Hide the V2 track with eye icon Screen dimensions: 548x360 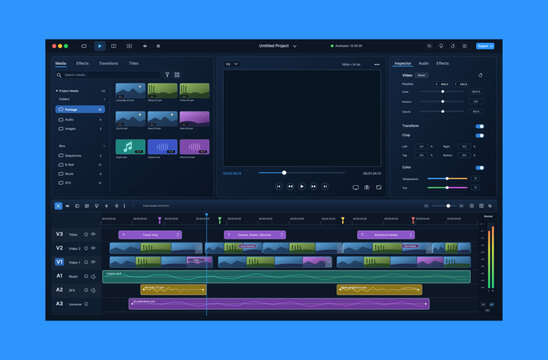93,248
